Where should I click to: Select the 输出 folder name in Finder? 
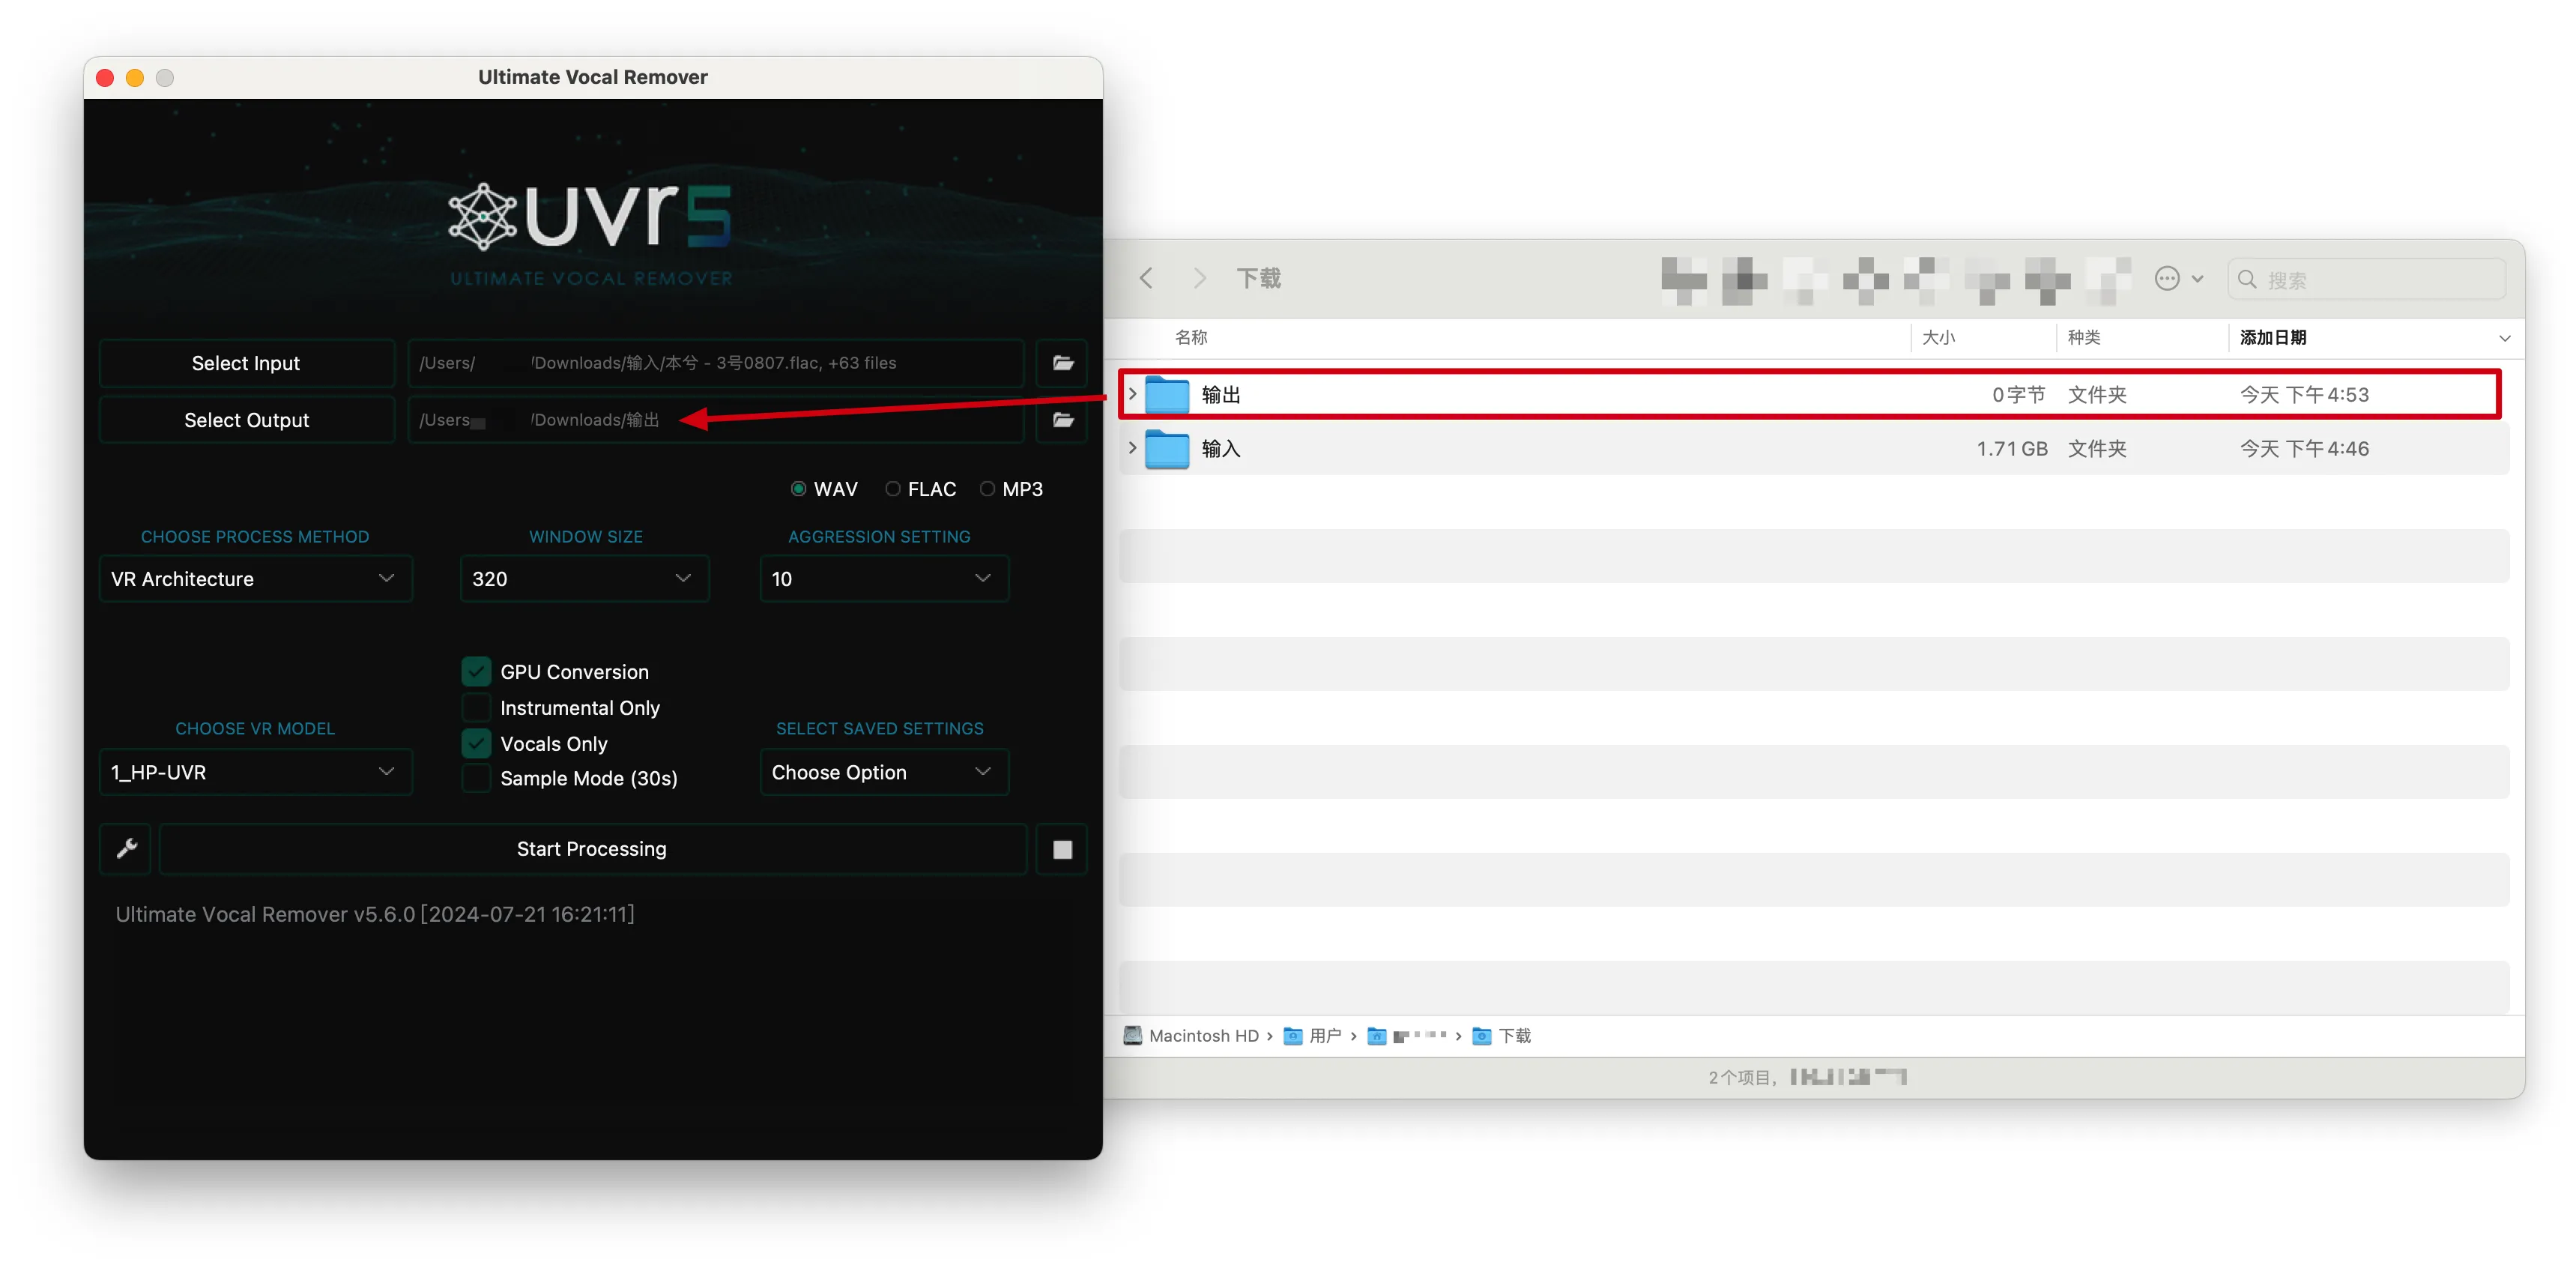(1221, 395)
